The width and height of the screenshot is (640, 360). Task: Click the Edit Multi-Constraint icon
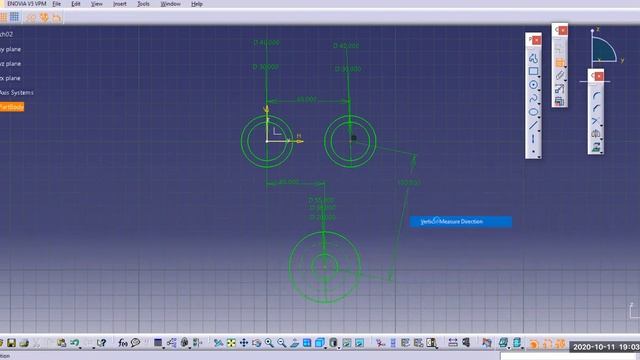pyautogui.click(x=560, y=101)
